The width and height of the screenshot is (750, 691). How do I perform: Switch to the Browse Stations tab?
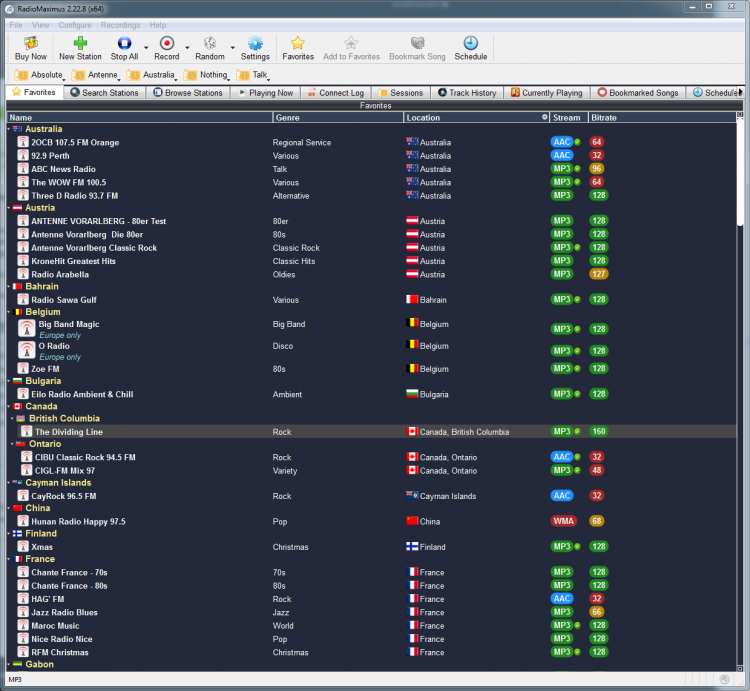tap(188, 93)
